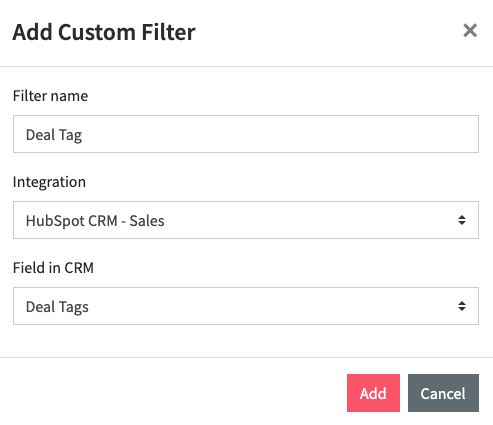This screenshot has width=493, height=425.
Task: Cancel adding the custom filter
Action: [443, 393]
